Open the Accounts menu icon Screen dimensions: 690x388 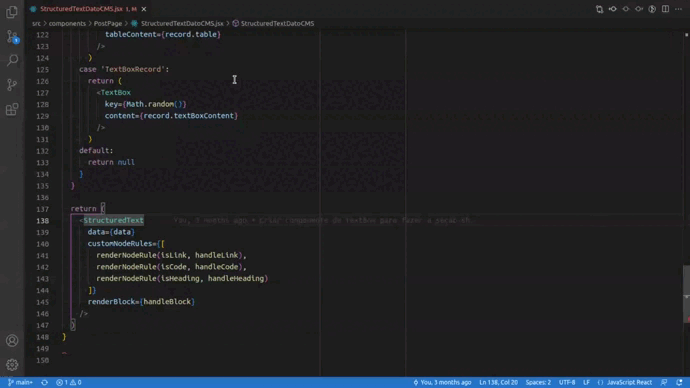[x=12, y=340]
